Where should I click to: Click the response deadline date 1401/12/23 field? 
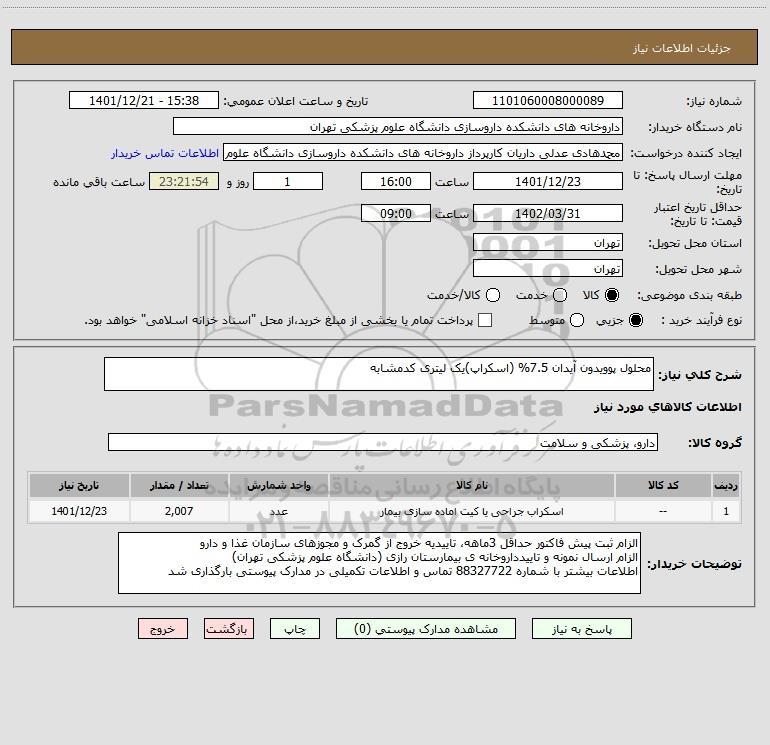tap(548, 181)
